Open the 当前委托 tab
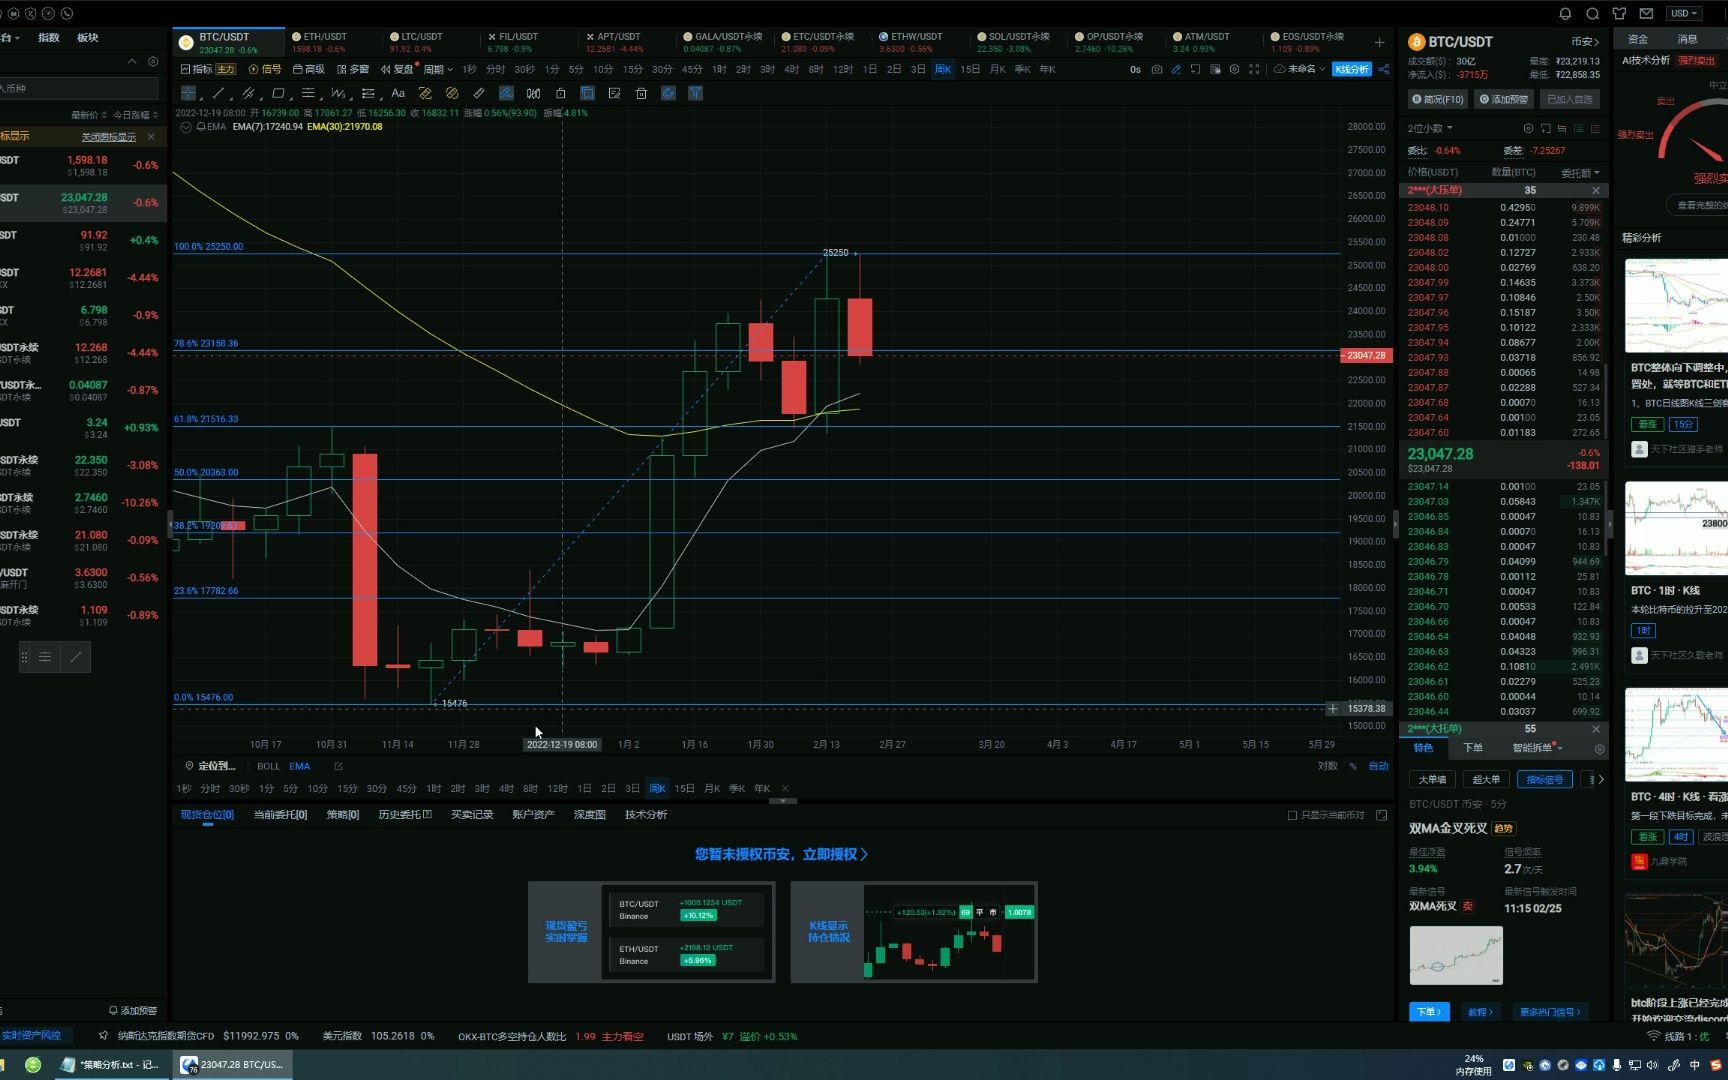Screen dimensions: 1728x1080 280,815
